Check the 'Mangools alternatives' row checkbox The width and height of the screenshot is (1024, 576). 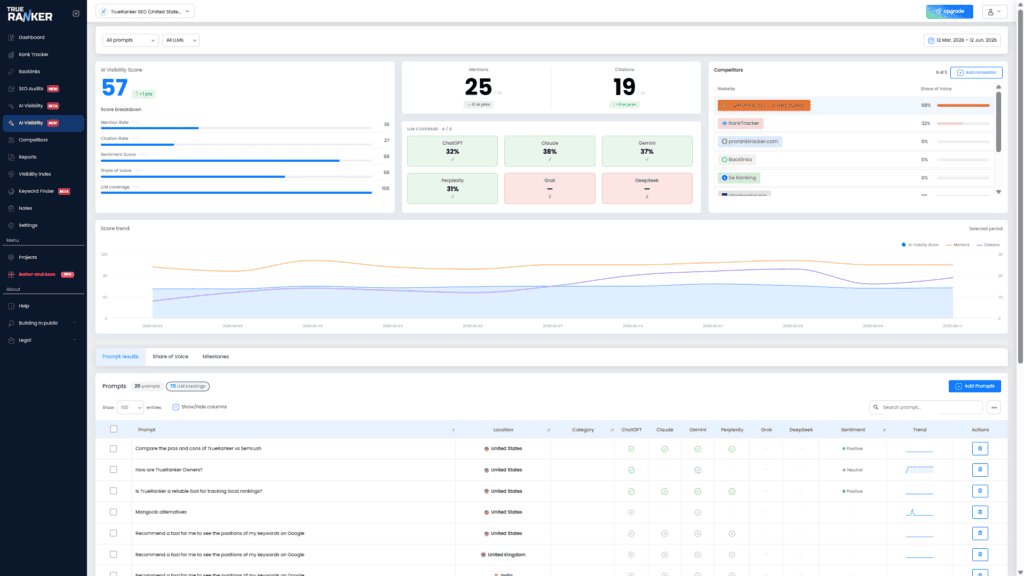pos(114,512)
